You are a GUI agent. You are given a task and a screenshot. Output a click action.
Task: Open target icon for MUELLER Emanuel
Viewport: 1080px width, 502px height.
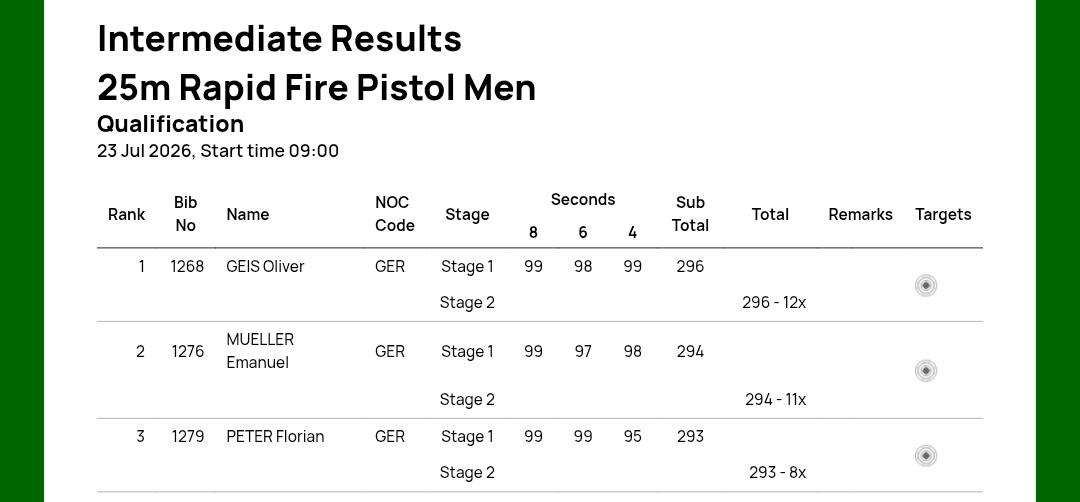coord(926,370)
